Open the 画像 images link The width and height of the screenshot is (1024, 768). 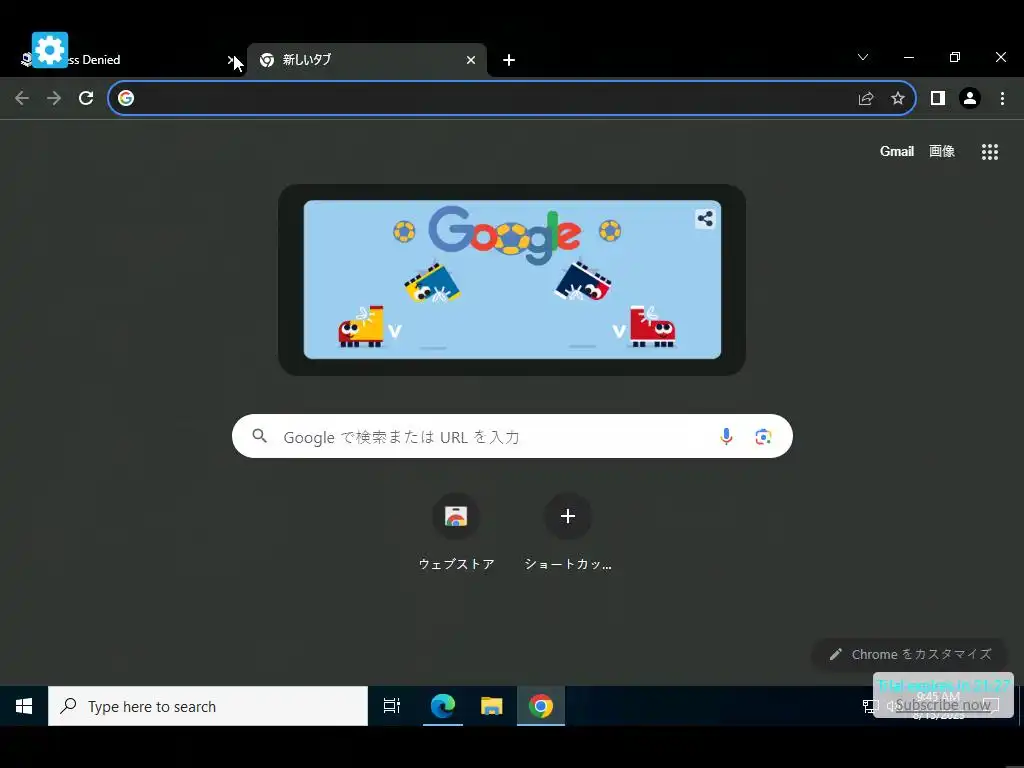pyautogui.click(x=942, y=152)
